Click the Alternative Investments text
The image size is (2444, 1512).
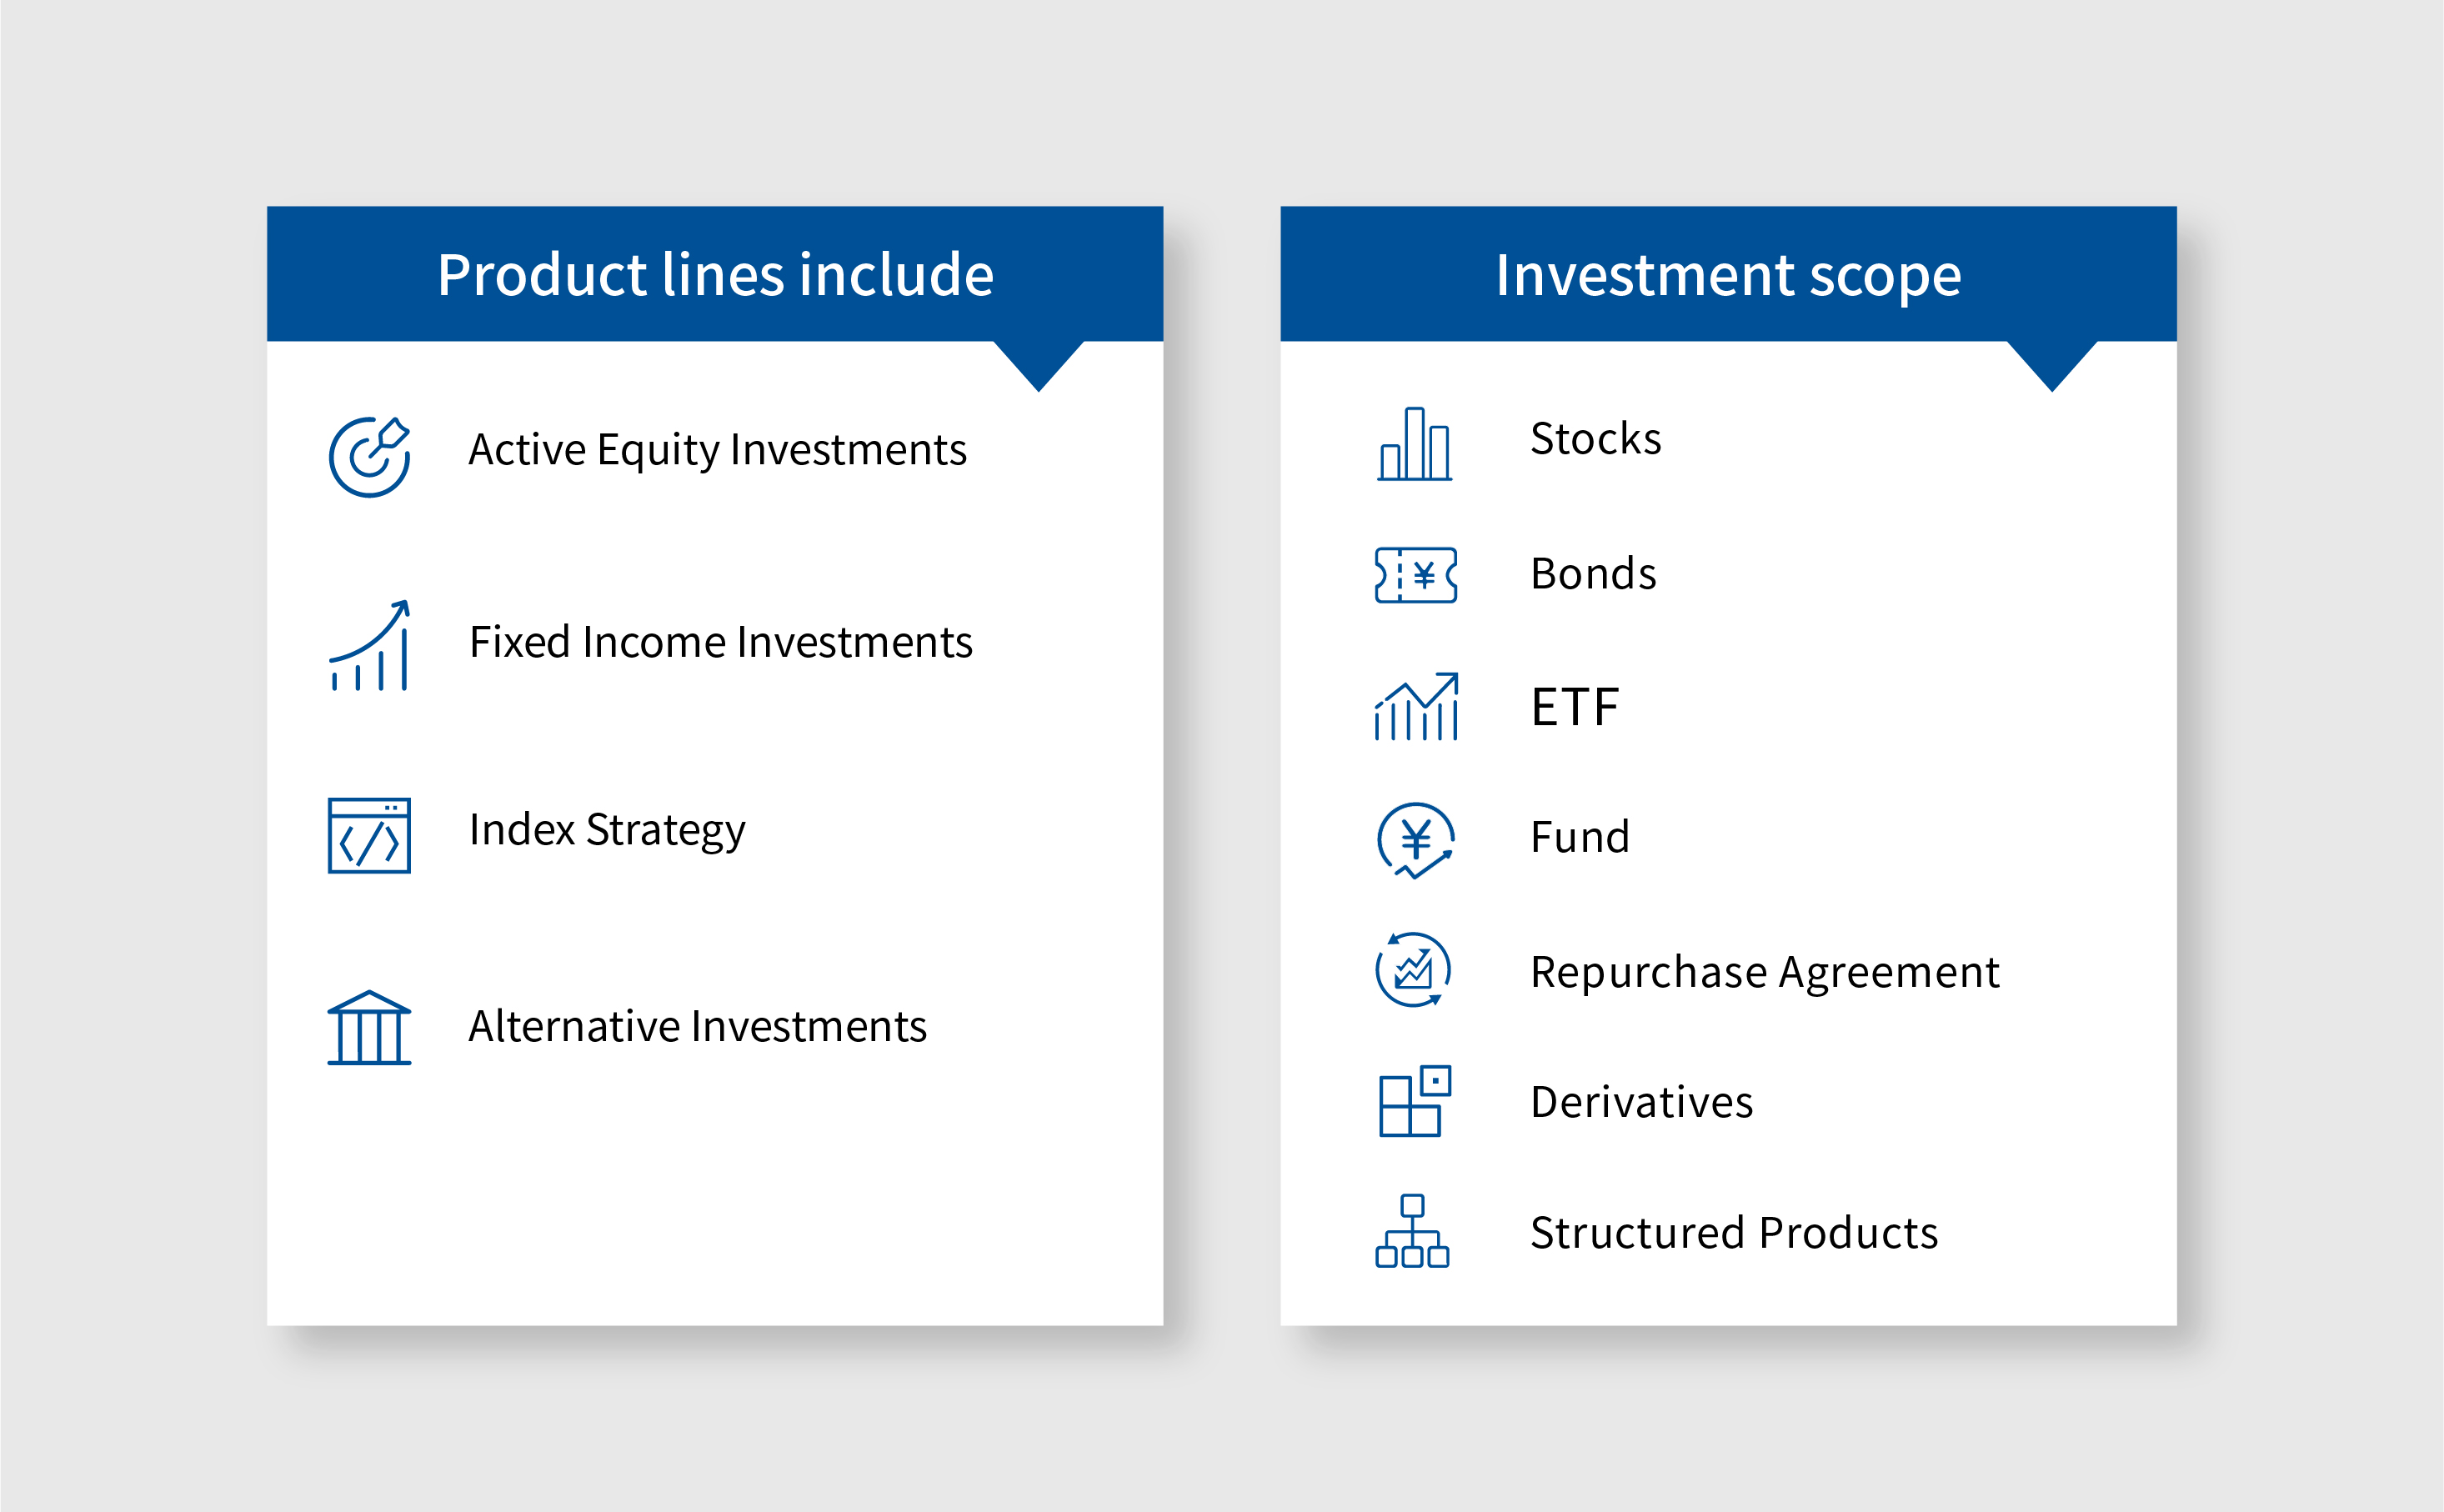(698, 1027)
